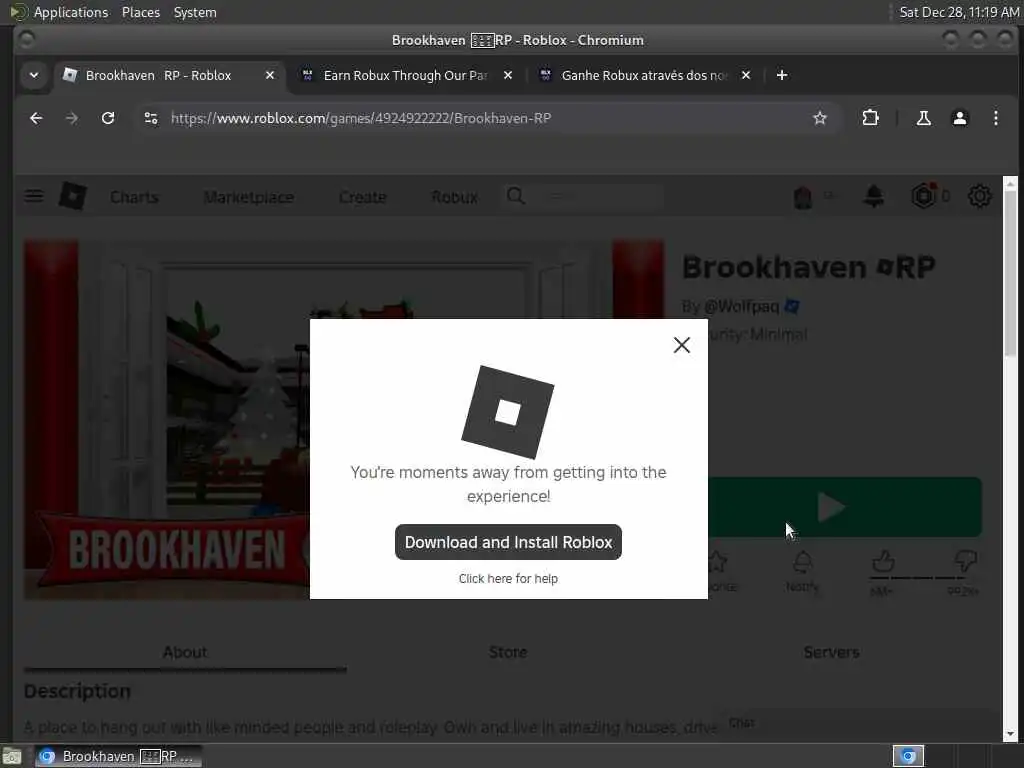This screenshot has width=1024, height=768.
Task: Click the Roblox avatar profile icon
Action: click(x=803, y=197)
